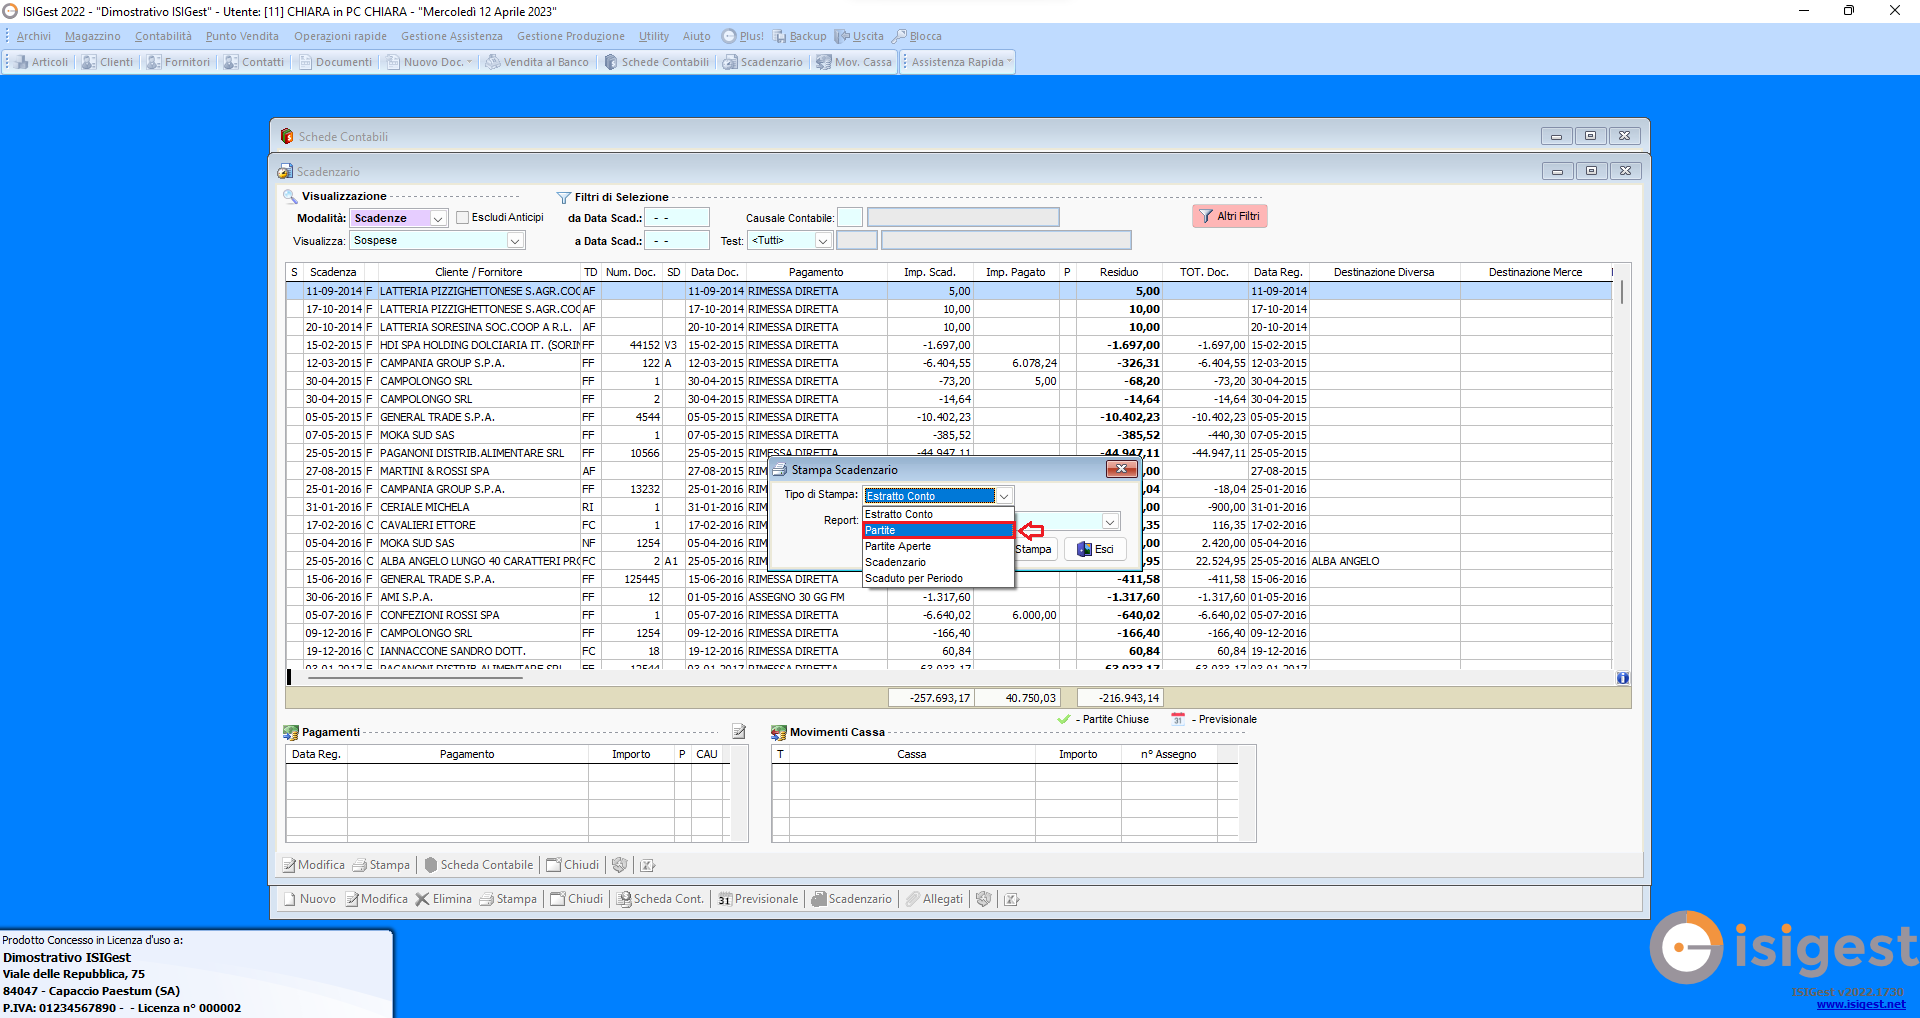Click the Excel export icon in the bottom Schede Contabili toolbar

[x=1011, y=899]
